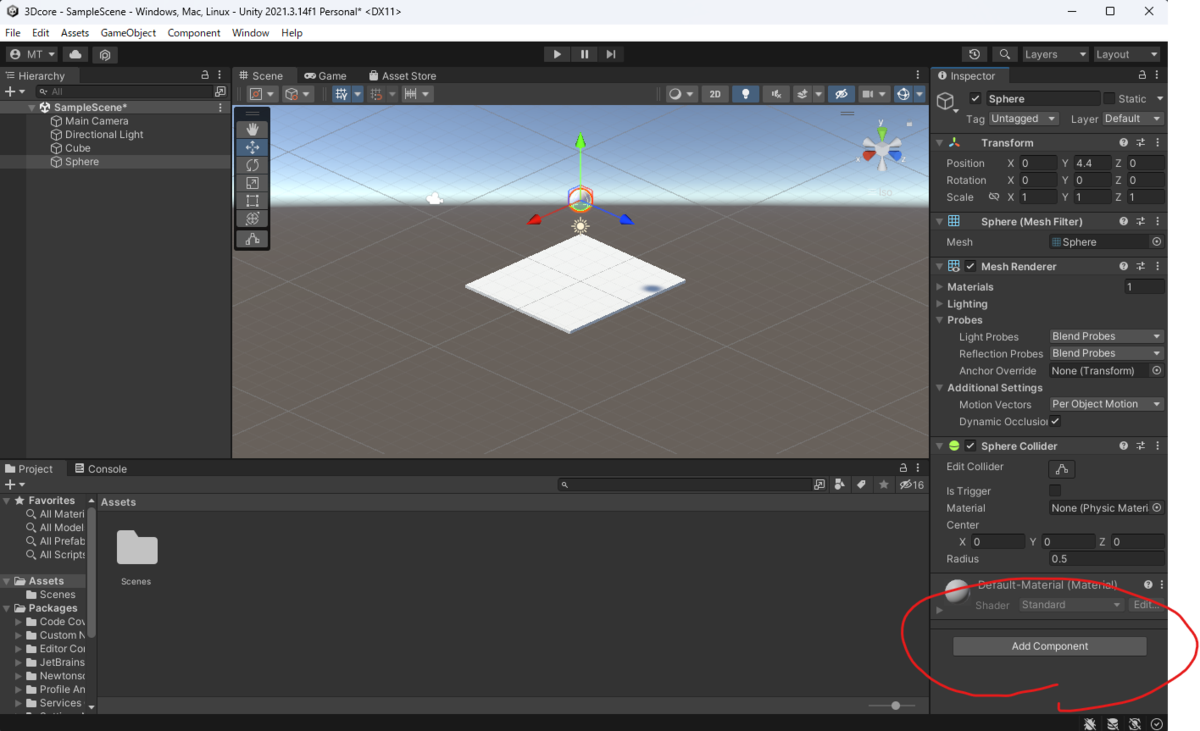Image resolution: width=1200 pixels, height=731 pixels.
Task: Switch to the Console tab
Action: point(100,469)
